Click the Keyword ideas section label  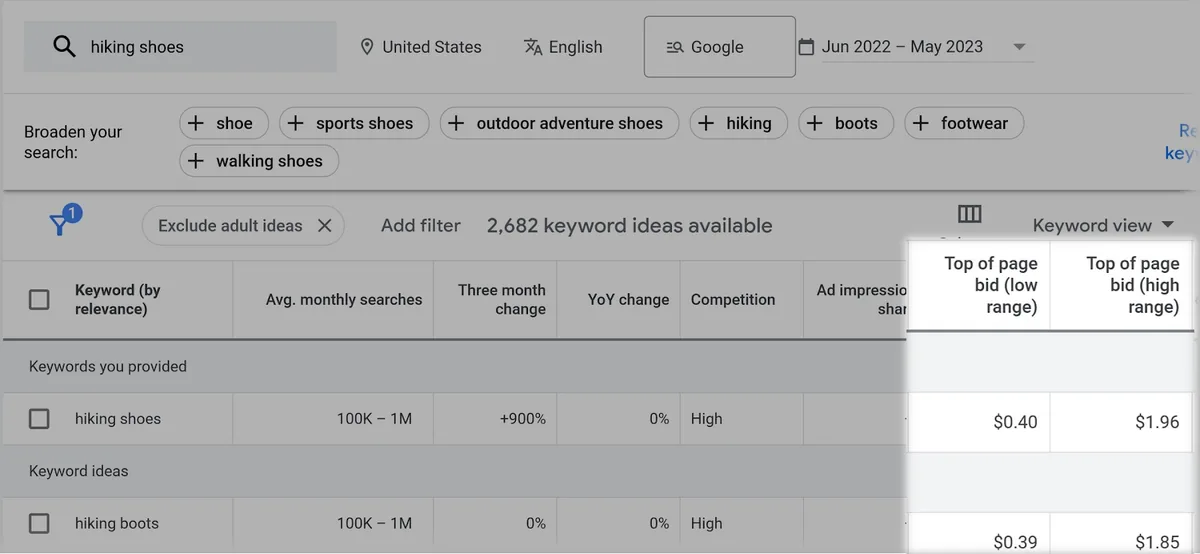(x=79, y=471)
